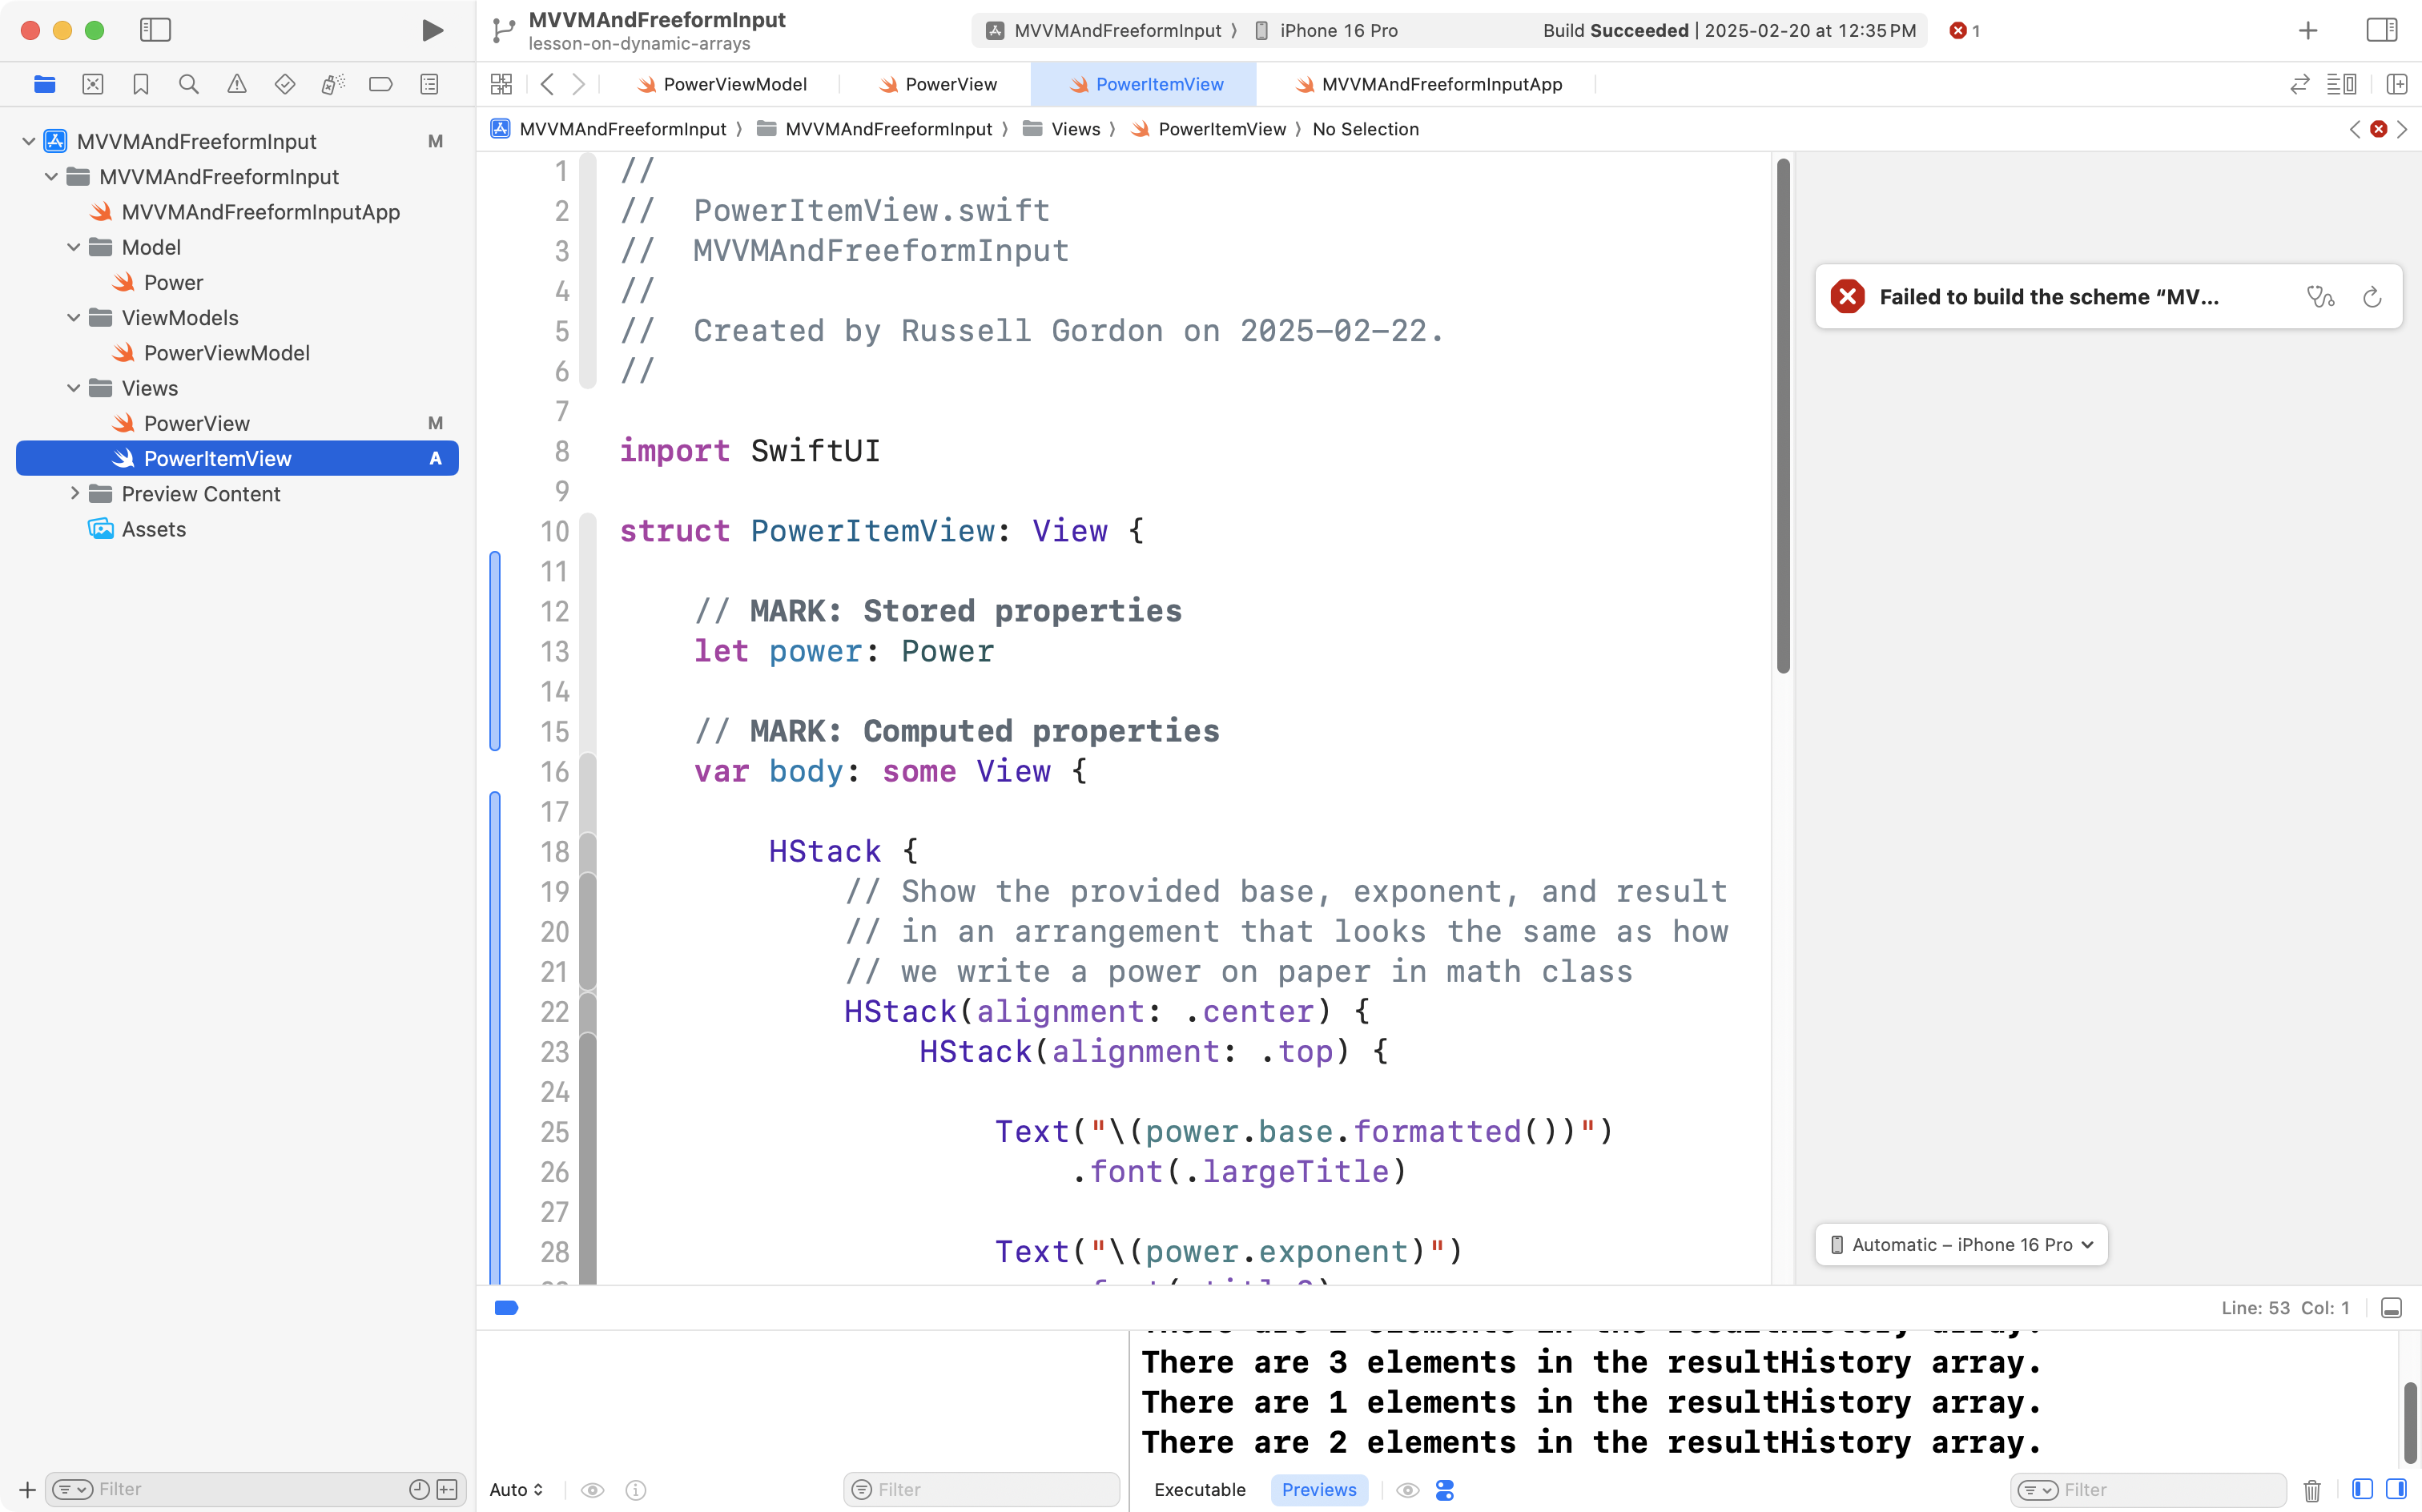
Task: Open the Bookmark navigator icon
Action: click(140, 84)
